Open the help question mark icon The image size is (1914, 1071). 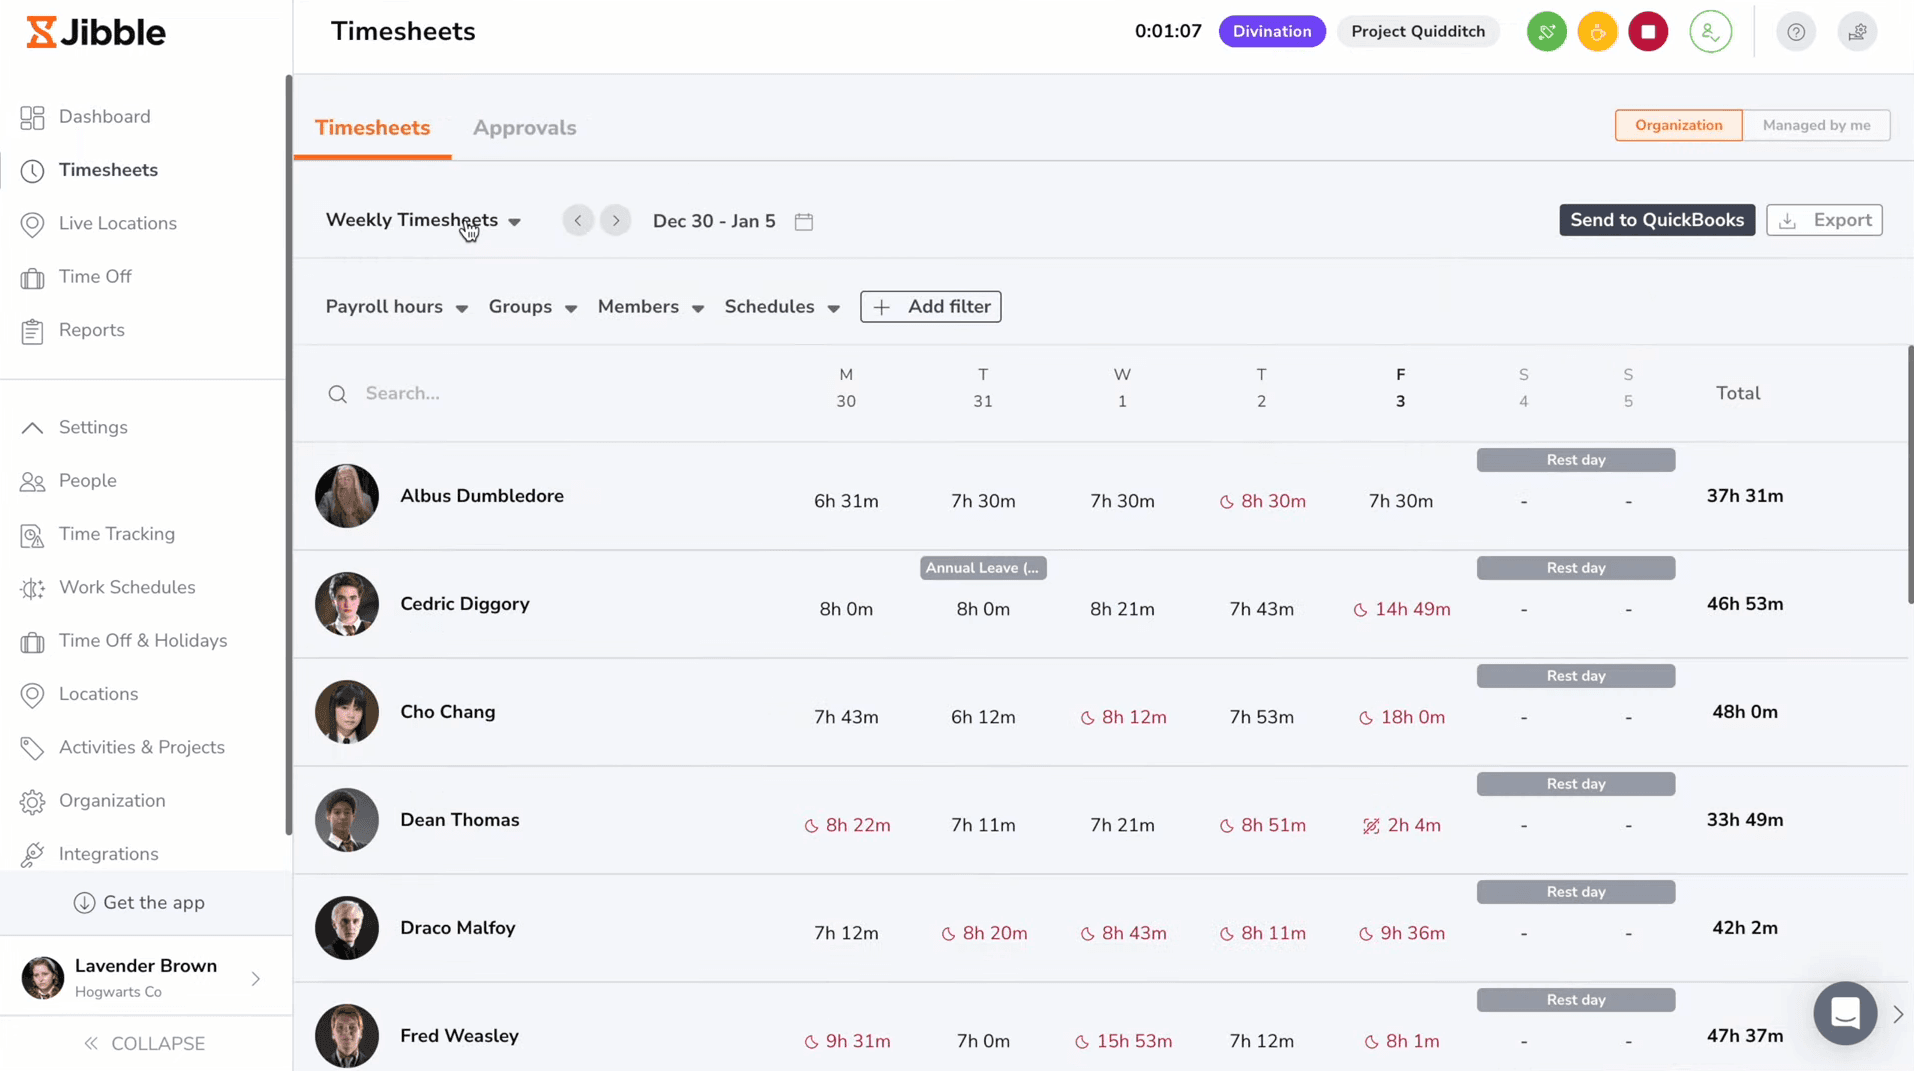1796,32
